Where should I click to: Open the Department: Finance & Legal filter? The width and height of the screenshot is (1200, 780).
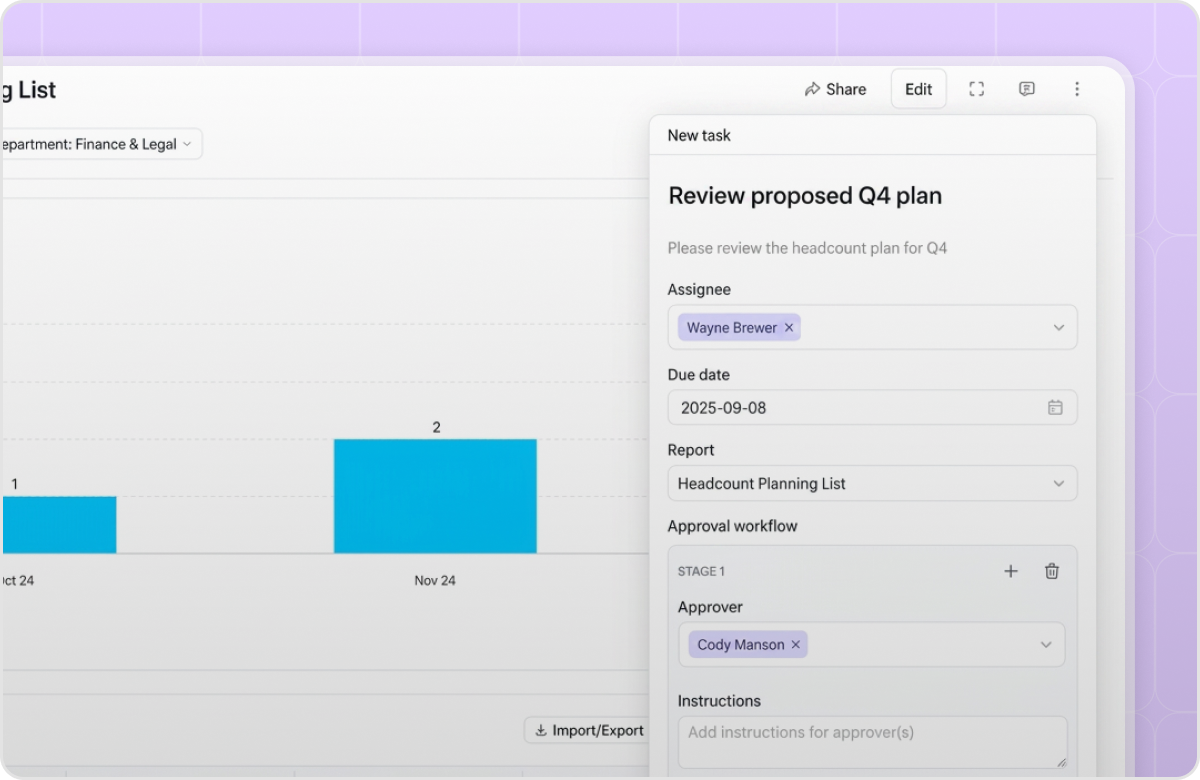point(101,144)
